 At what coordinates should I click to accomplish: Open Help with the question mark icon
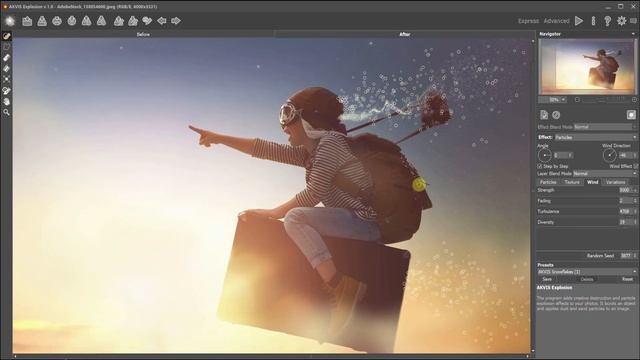(607, 21)
